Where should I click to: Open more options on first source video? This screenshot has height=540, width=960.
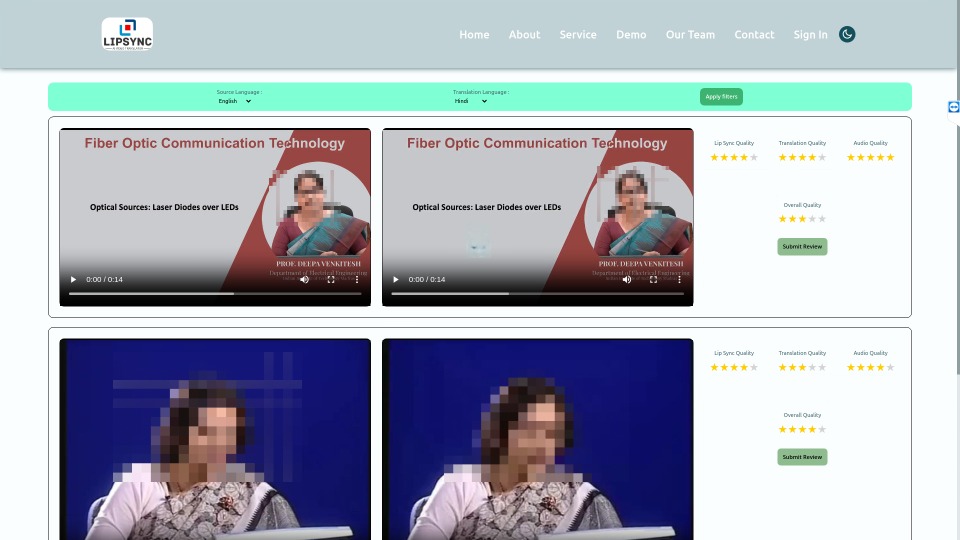357,279
